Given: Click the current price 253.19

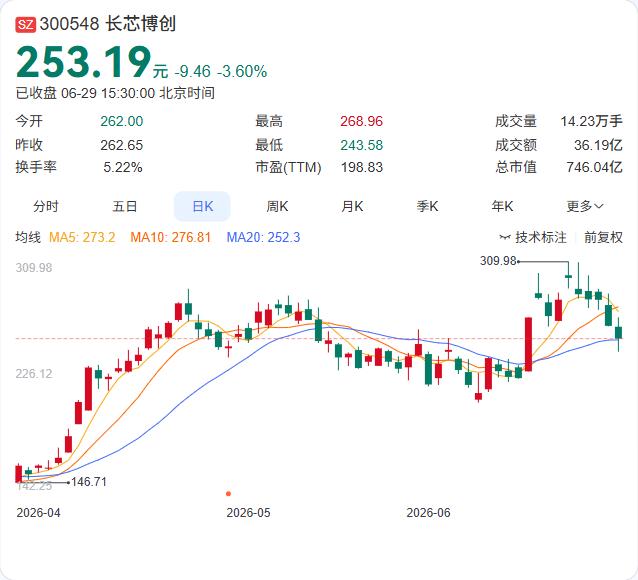Looking at the screenshot, I should click(x=83, y=62).
